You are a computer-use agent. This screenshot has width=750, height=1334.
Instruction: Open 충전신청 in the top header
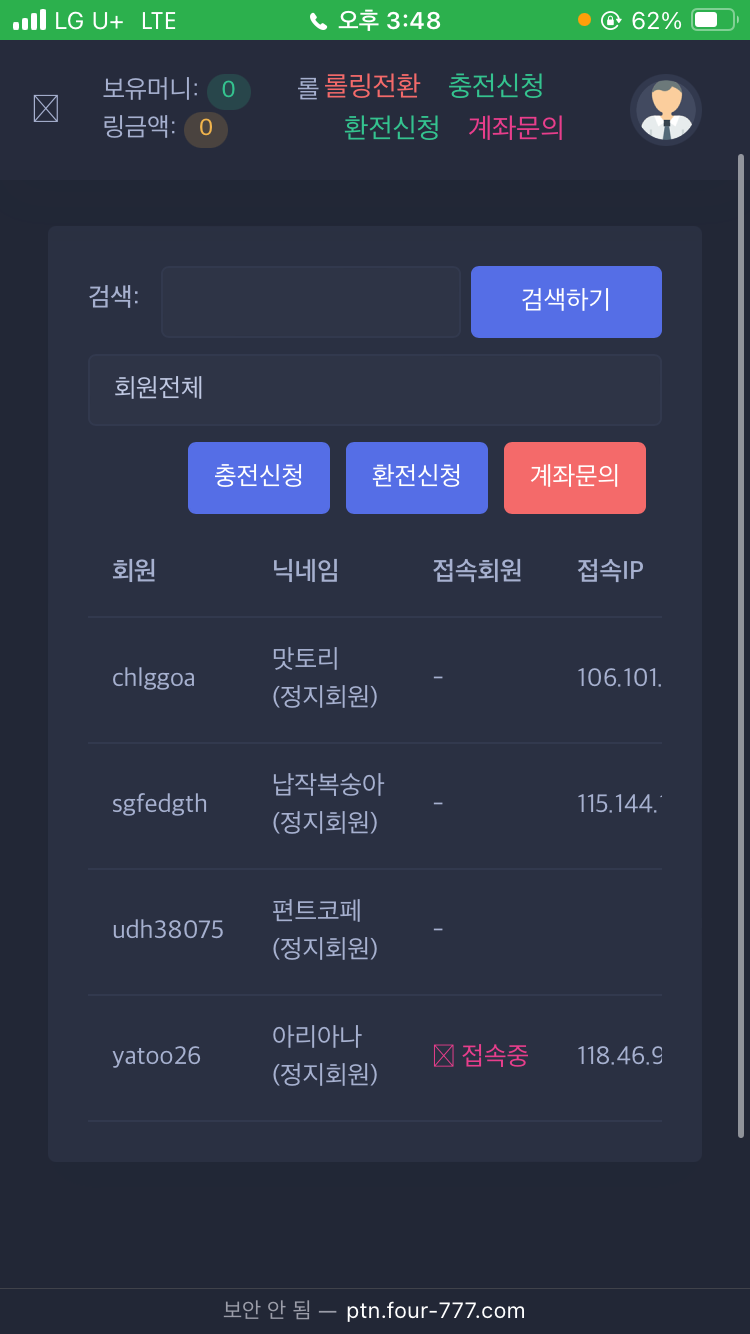point(496,86)
